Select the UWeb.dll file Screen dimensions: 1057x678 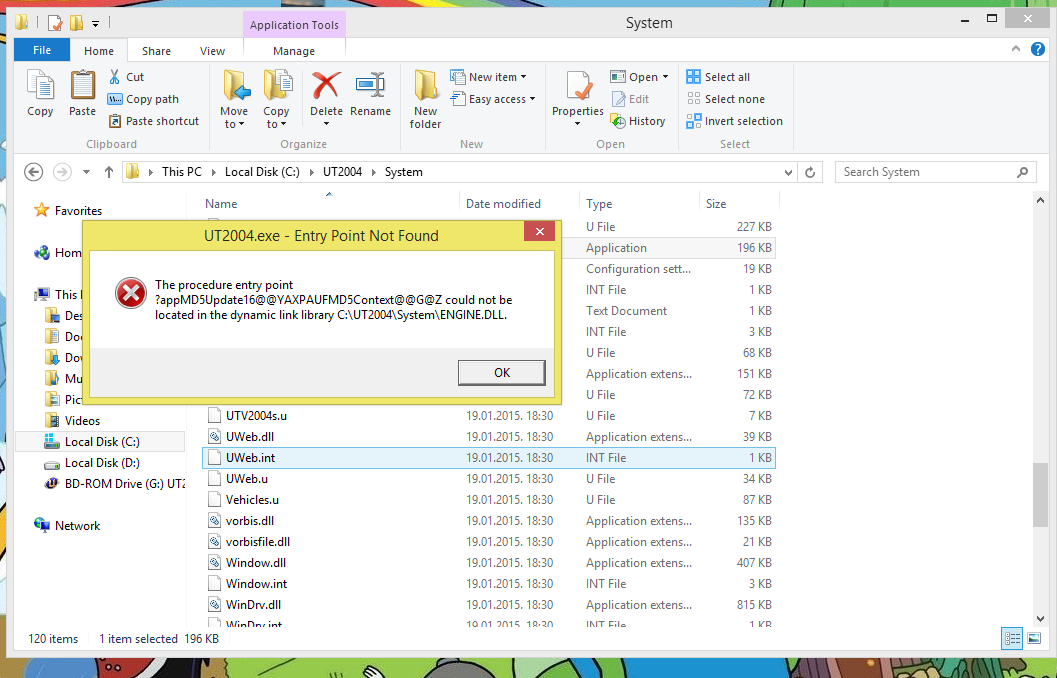489,437
